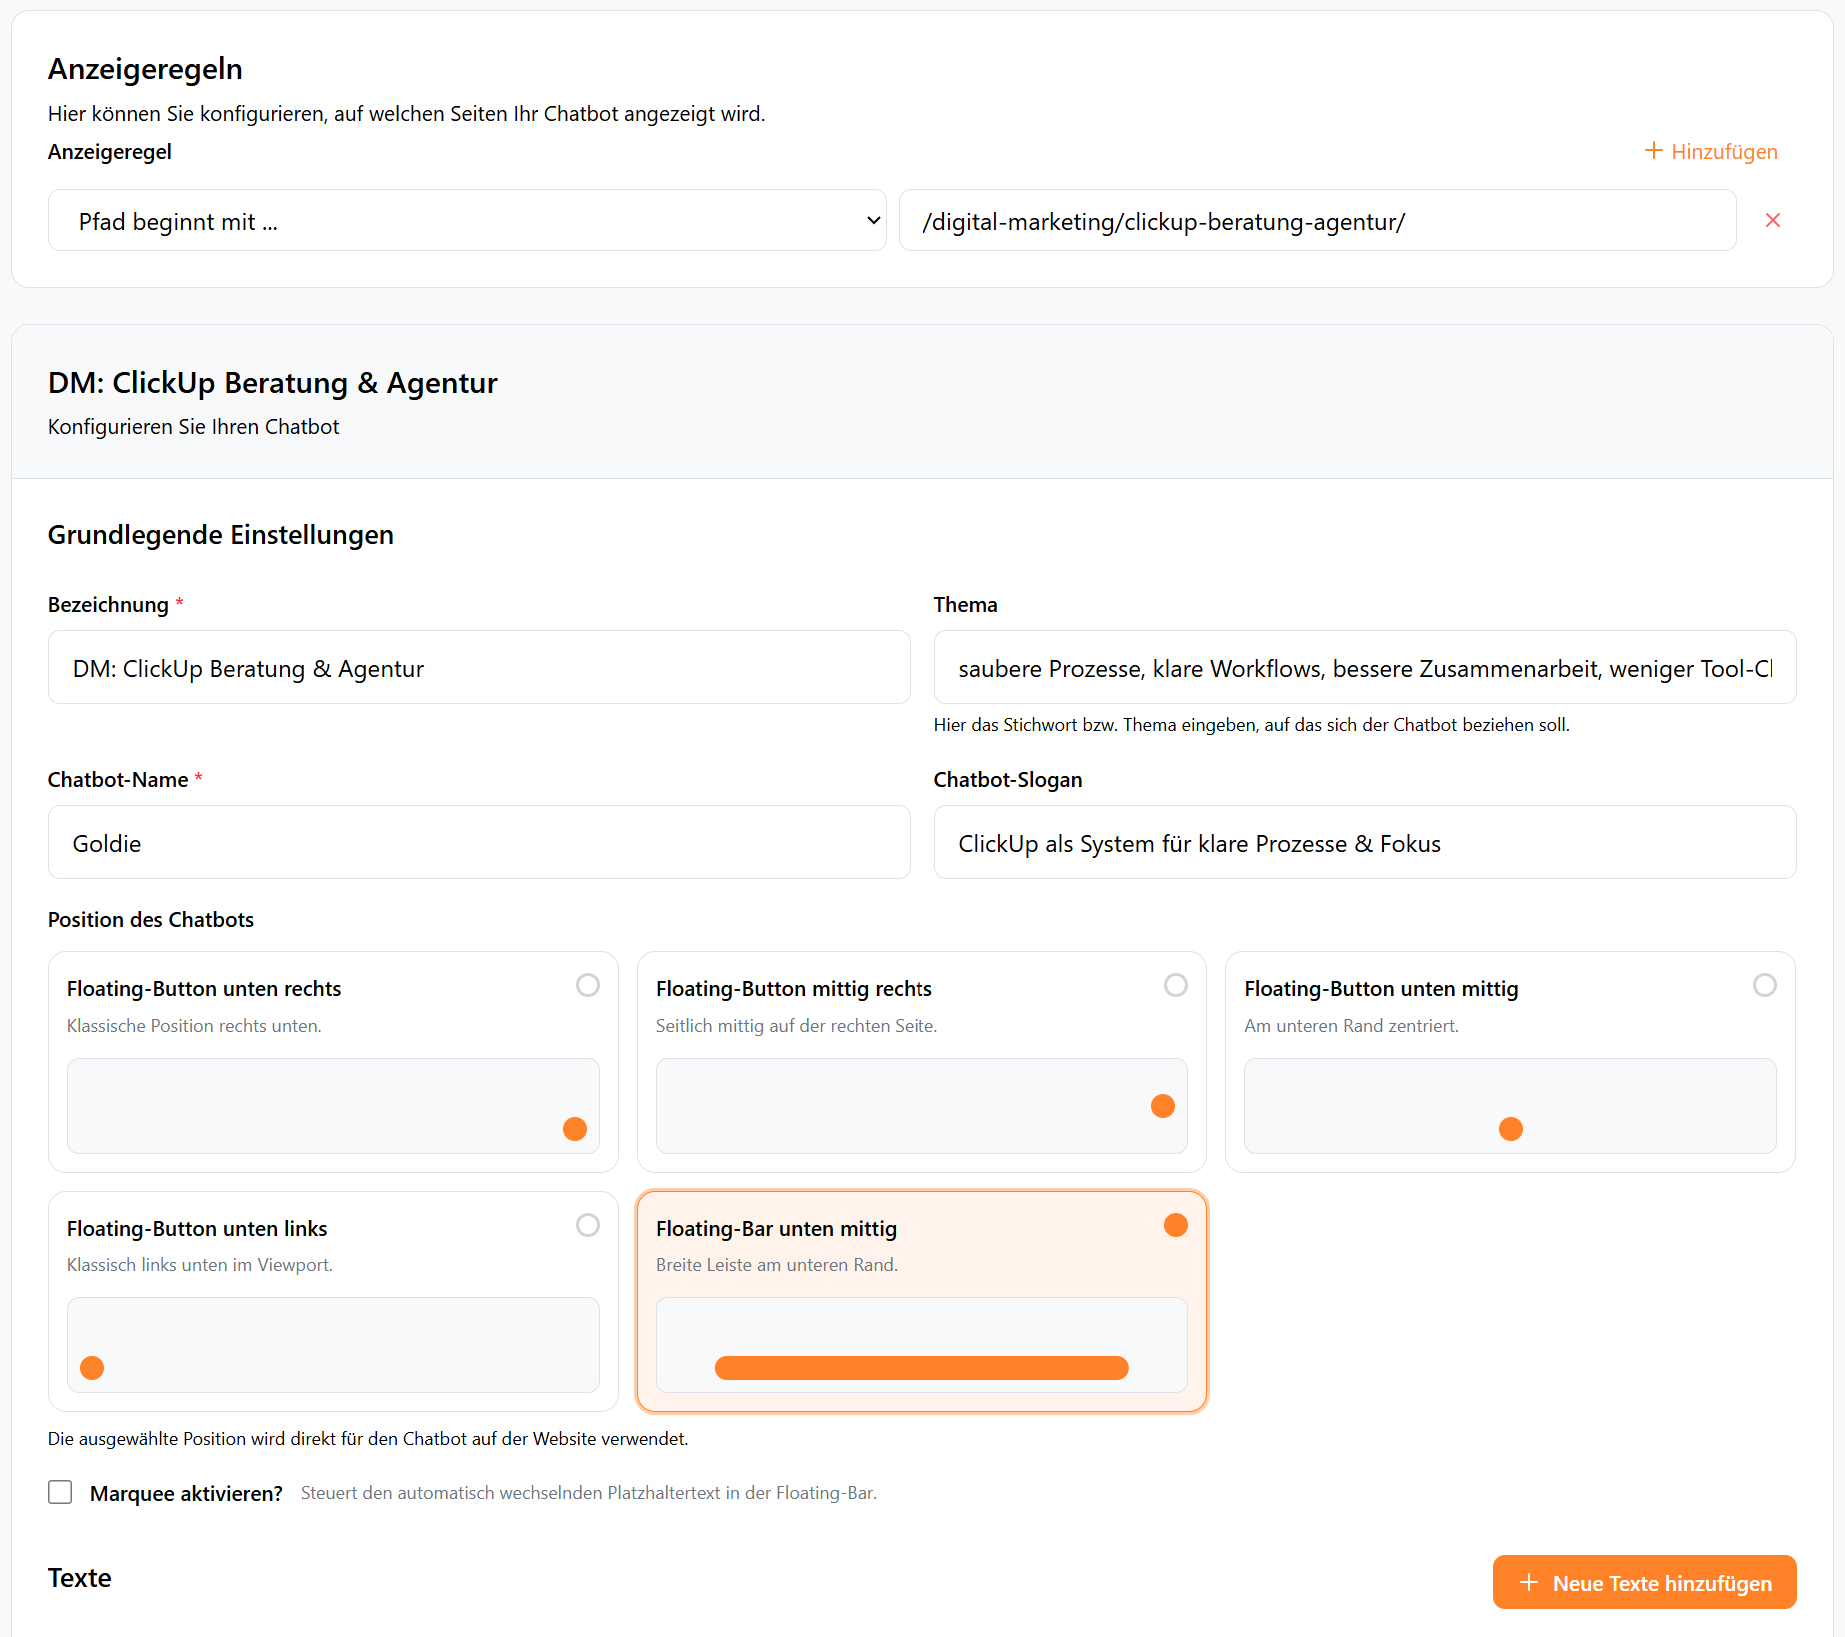Click the 'Marquee aktivieren?' label text

click(186, 1493)
